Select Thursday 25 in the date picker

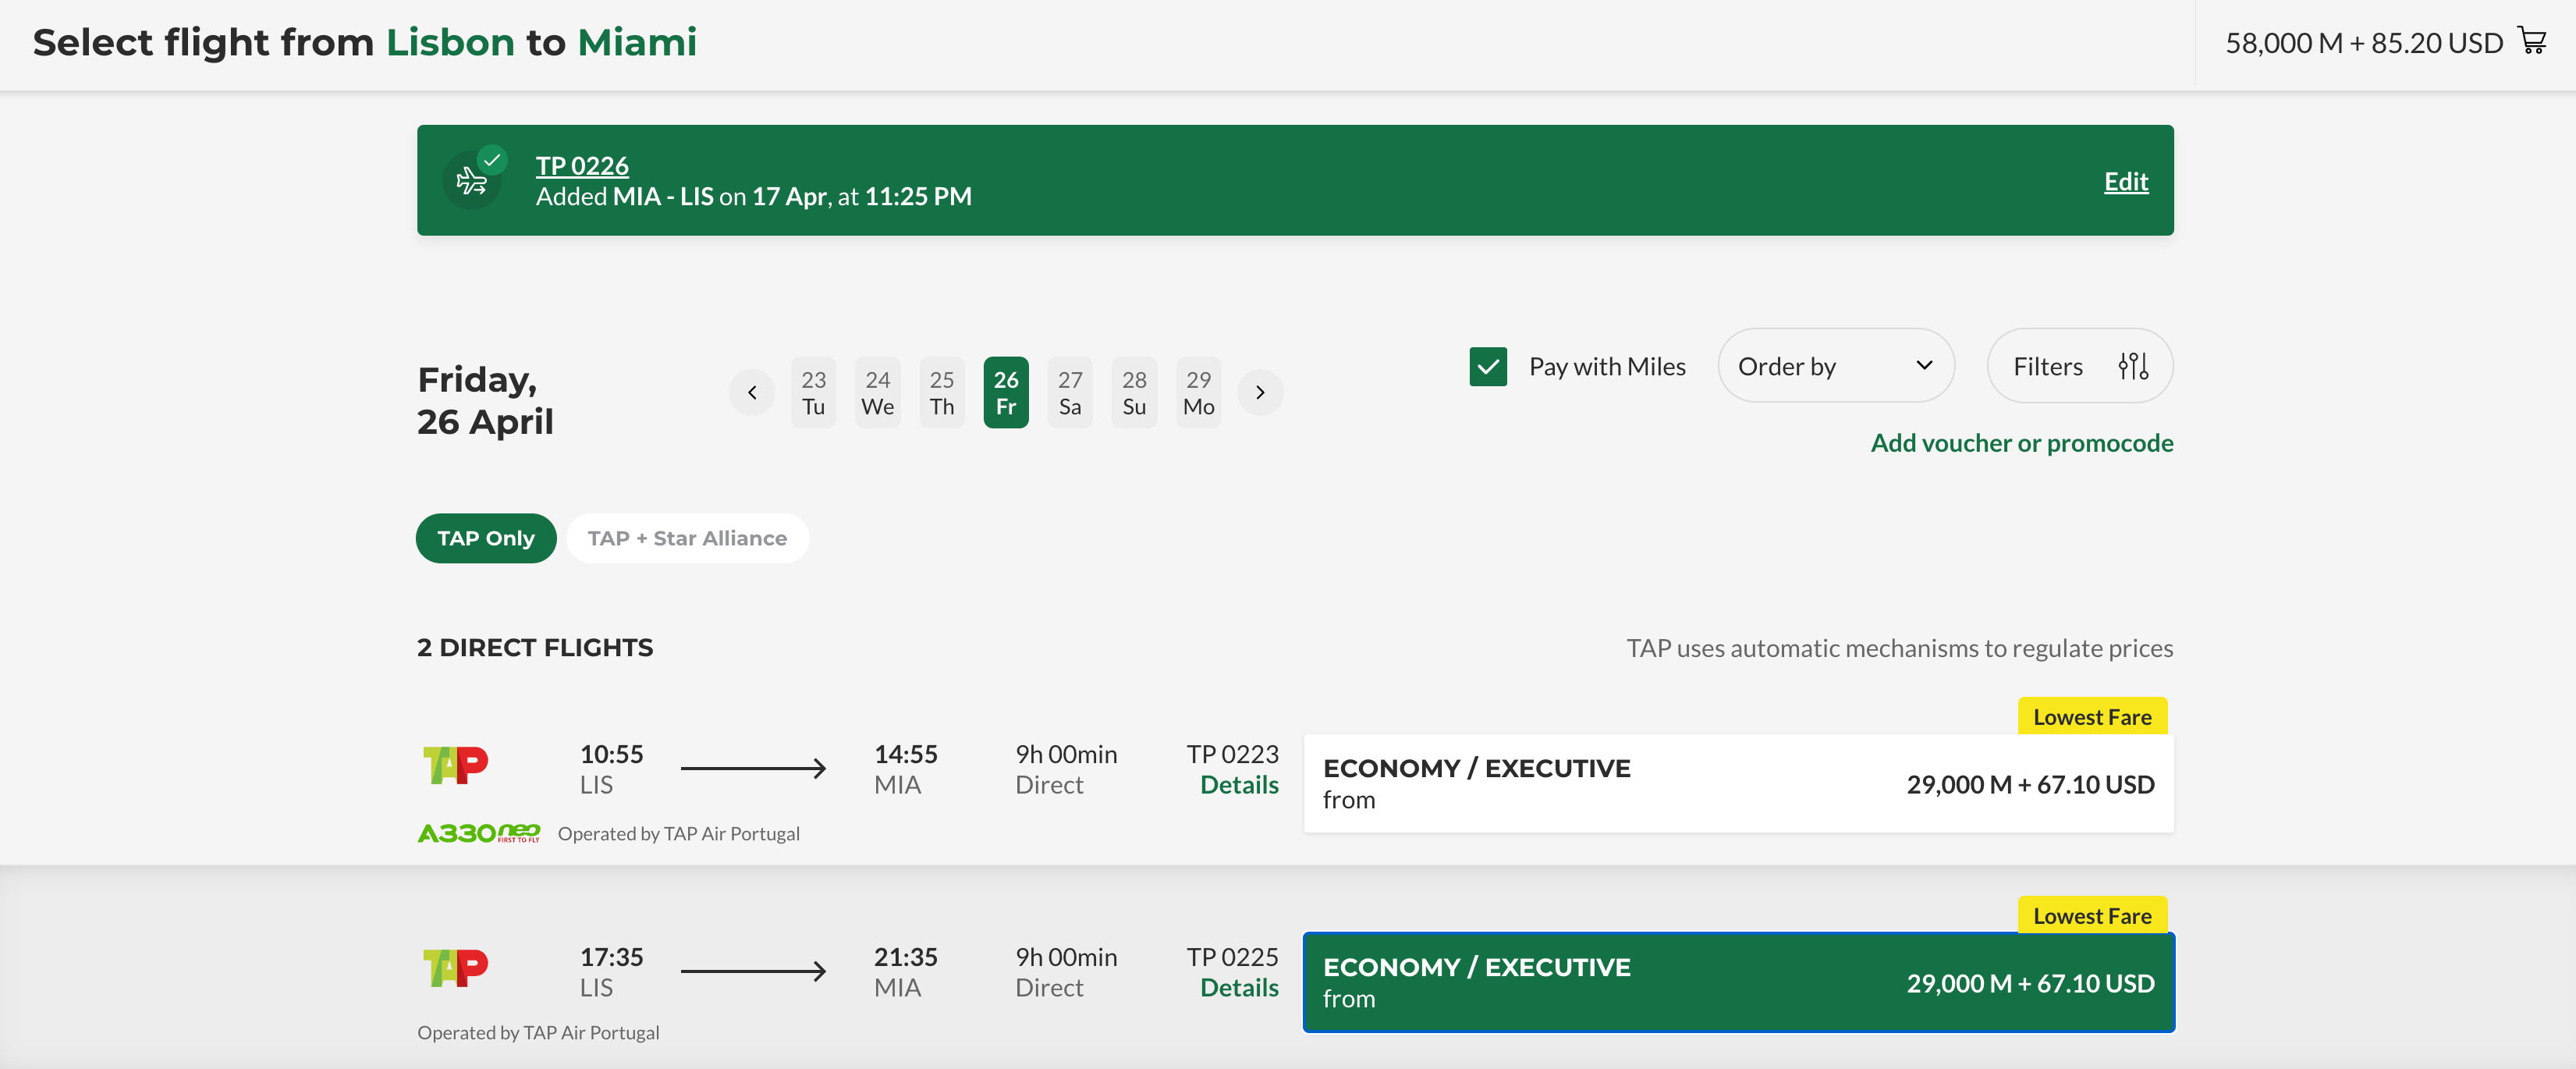coord(942,392)
